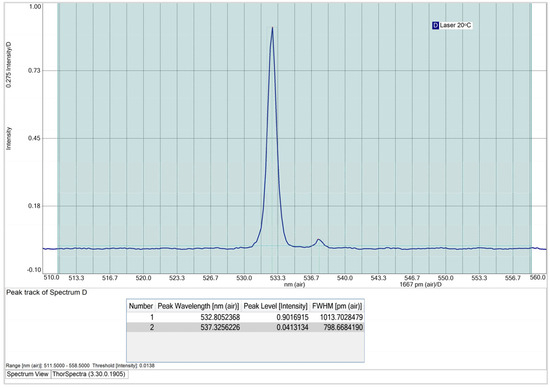This screenshot has height=388, width=550.
Task: Click the blue D legend icon
Action: click(x=435, y=26)
